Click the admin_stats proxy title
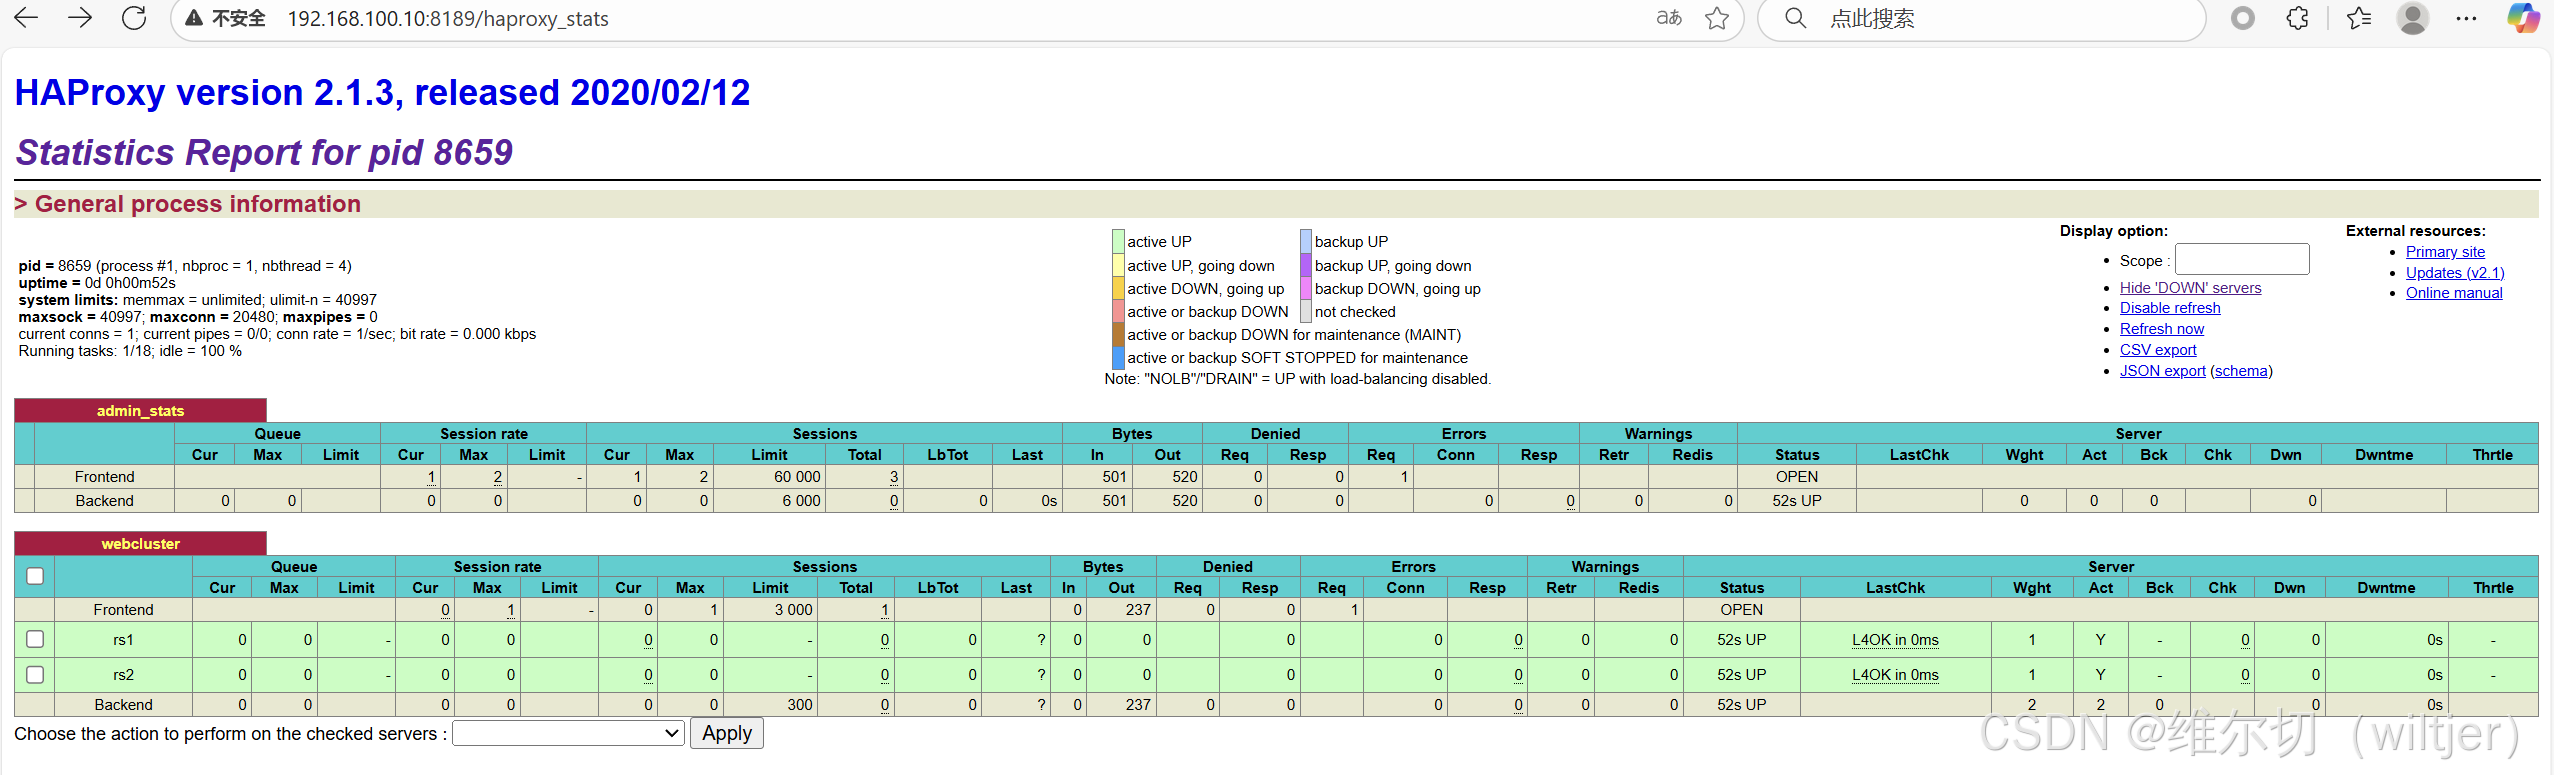This screenshot has width=2554, height=775. click(140, 410)
